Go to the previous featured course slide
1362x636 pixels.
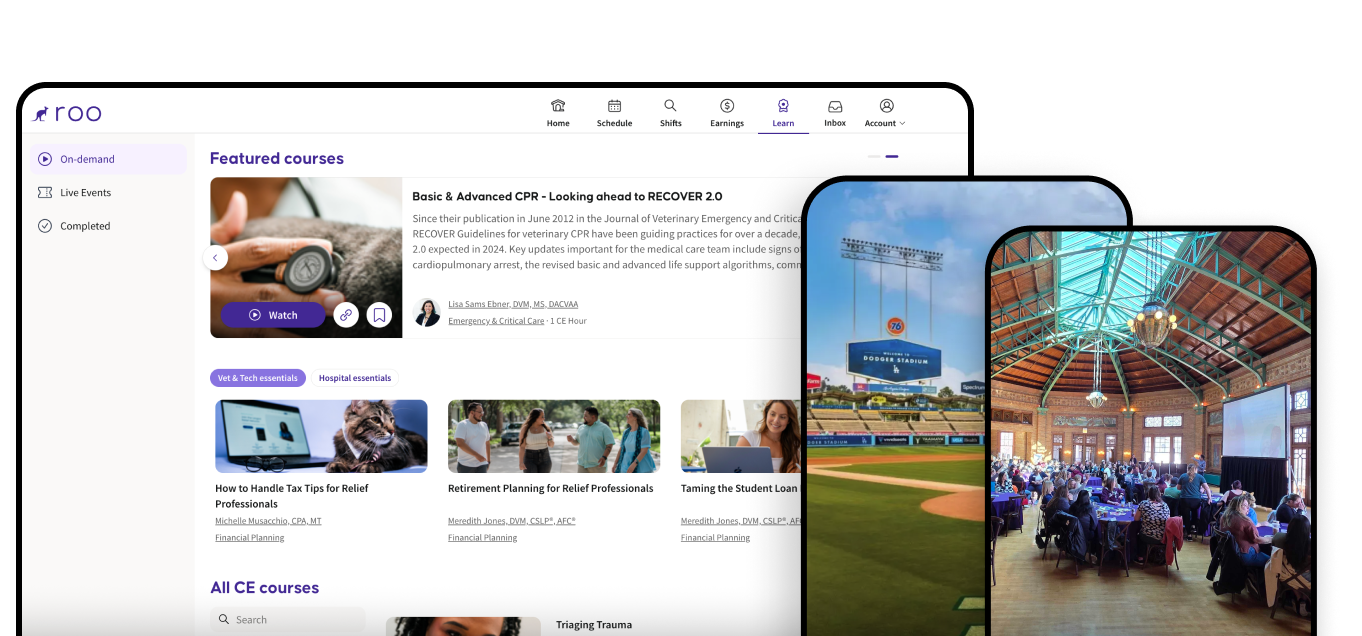[x=215, y=258]
